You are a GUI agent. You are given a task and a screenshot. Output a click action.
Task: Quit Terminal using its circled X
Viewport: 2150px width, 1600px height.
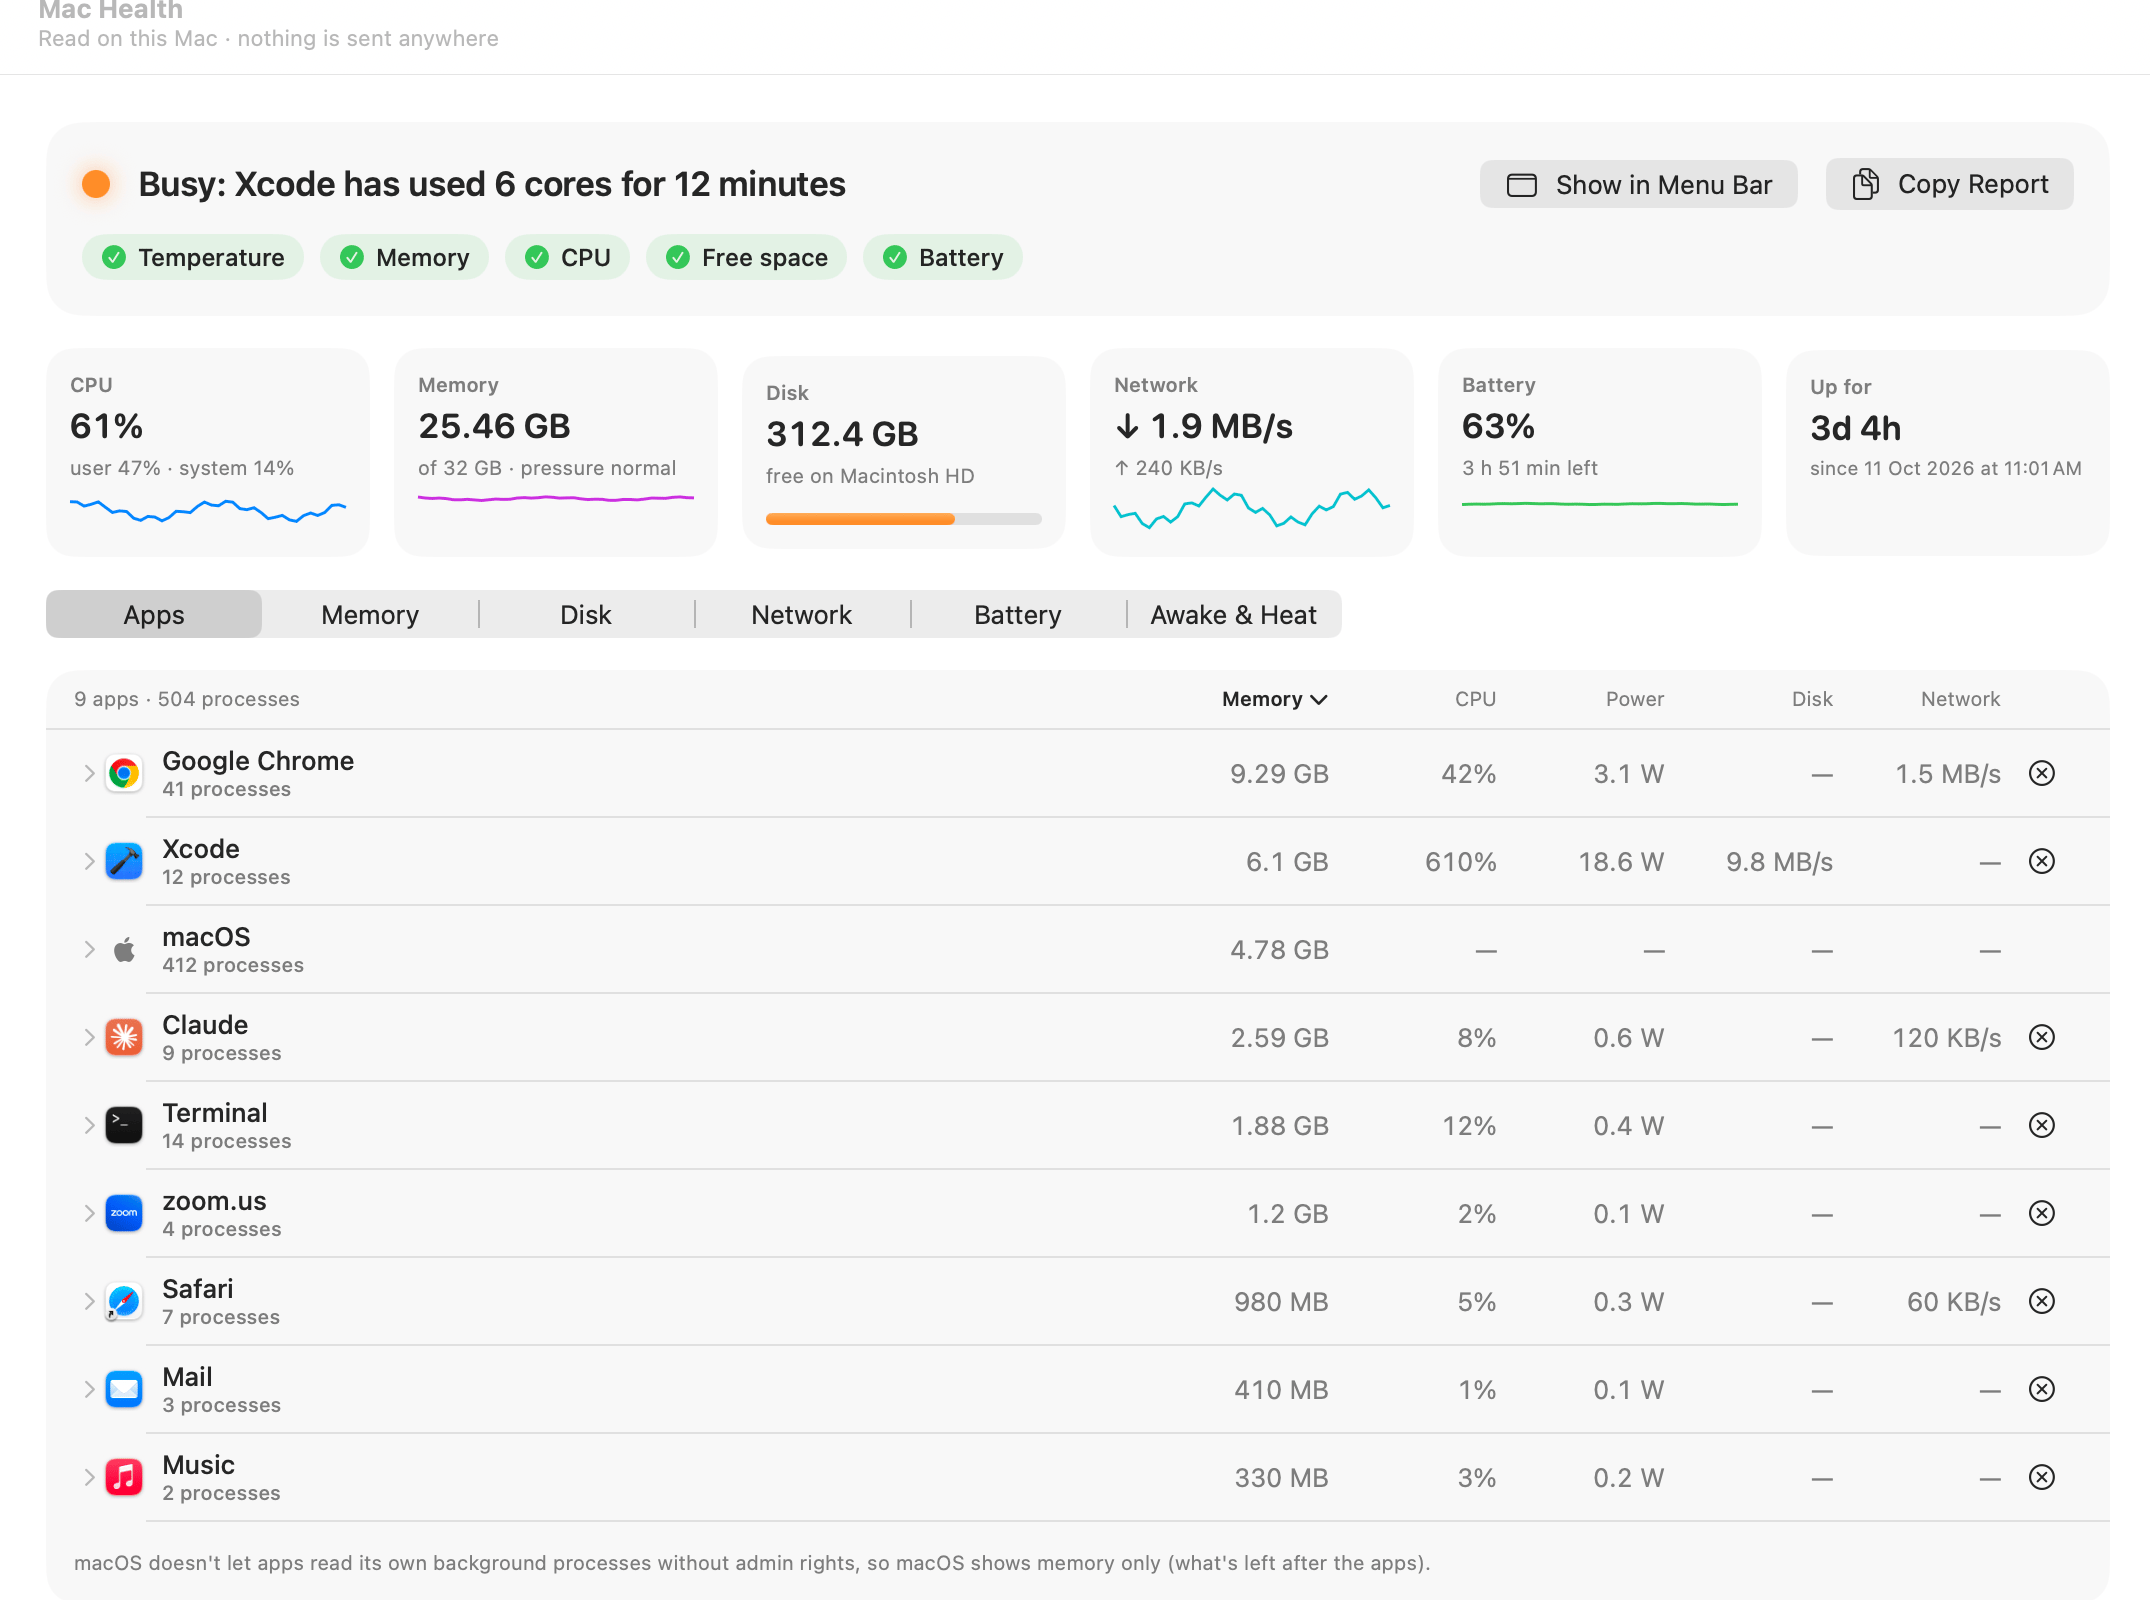pyautogui.click(x=2042, y=1125)
